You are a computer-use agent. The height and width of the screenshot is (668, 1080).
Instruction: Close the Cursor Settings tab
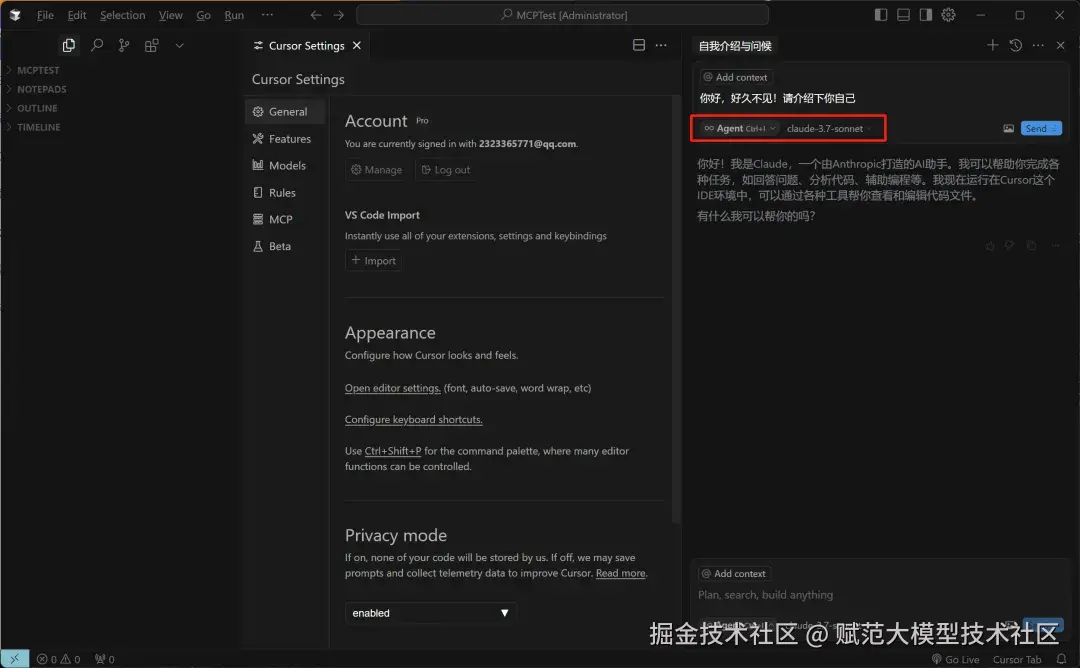[x=357, y=45]
